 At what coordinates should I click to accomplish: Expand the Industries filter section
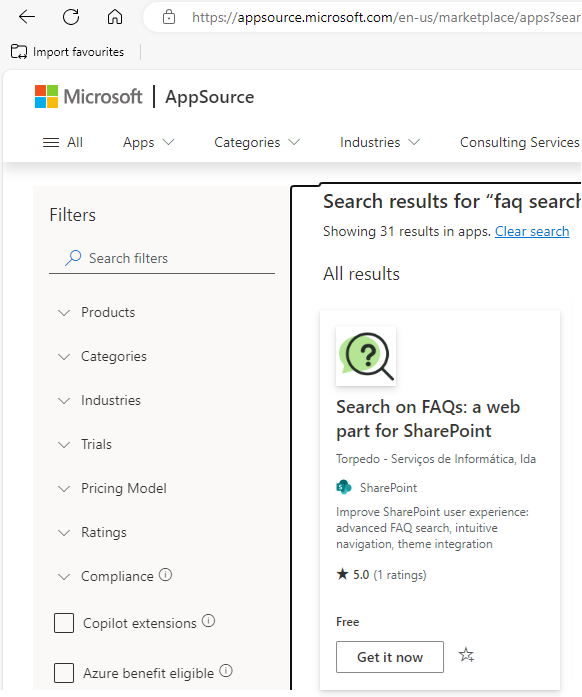click(99, 401)
